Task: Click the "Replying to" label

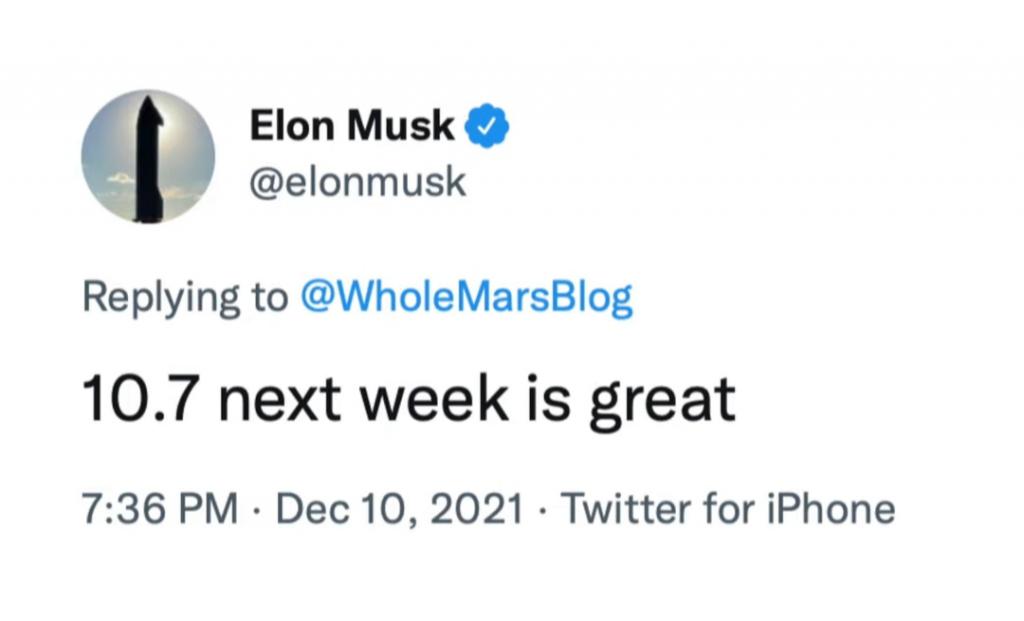Action: tap(185, 298)
